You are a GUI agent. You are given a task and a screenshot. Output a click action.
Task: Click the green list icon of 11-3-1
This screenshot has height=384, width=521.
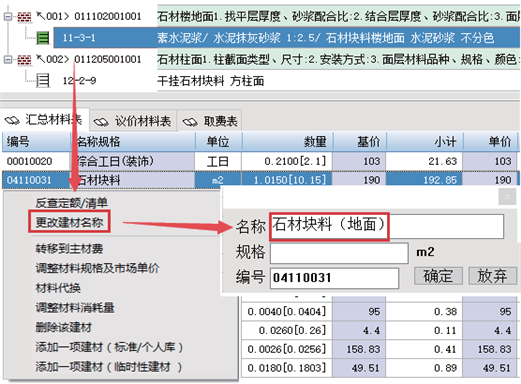(x=43, y=38)
